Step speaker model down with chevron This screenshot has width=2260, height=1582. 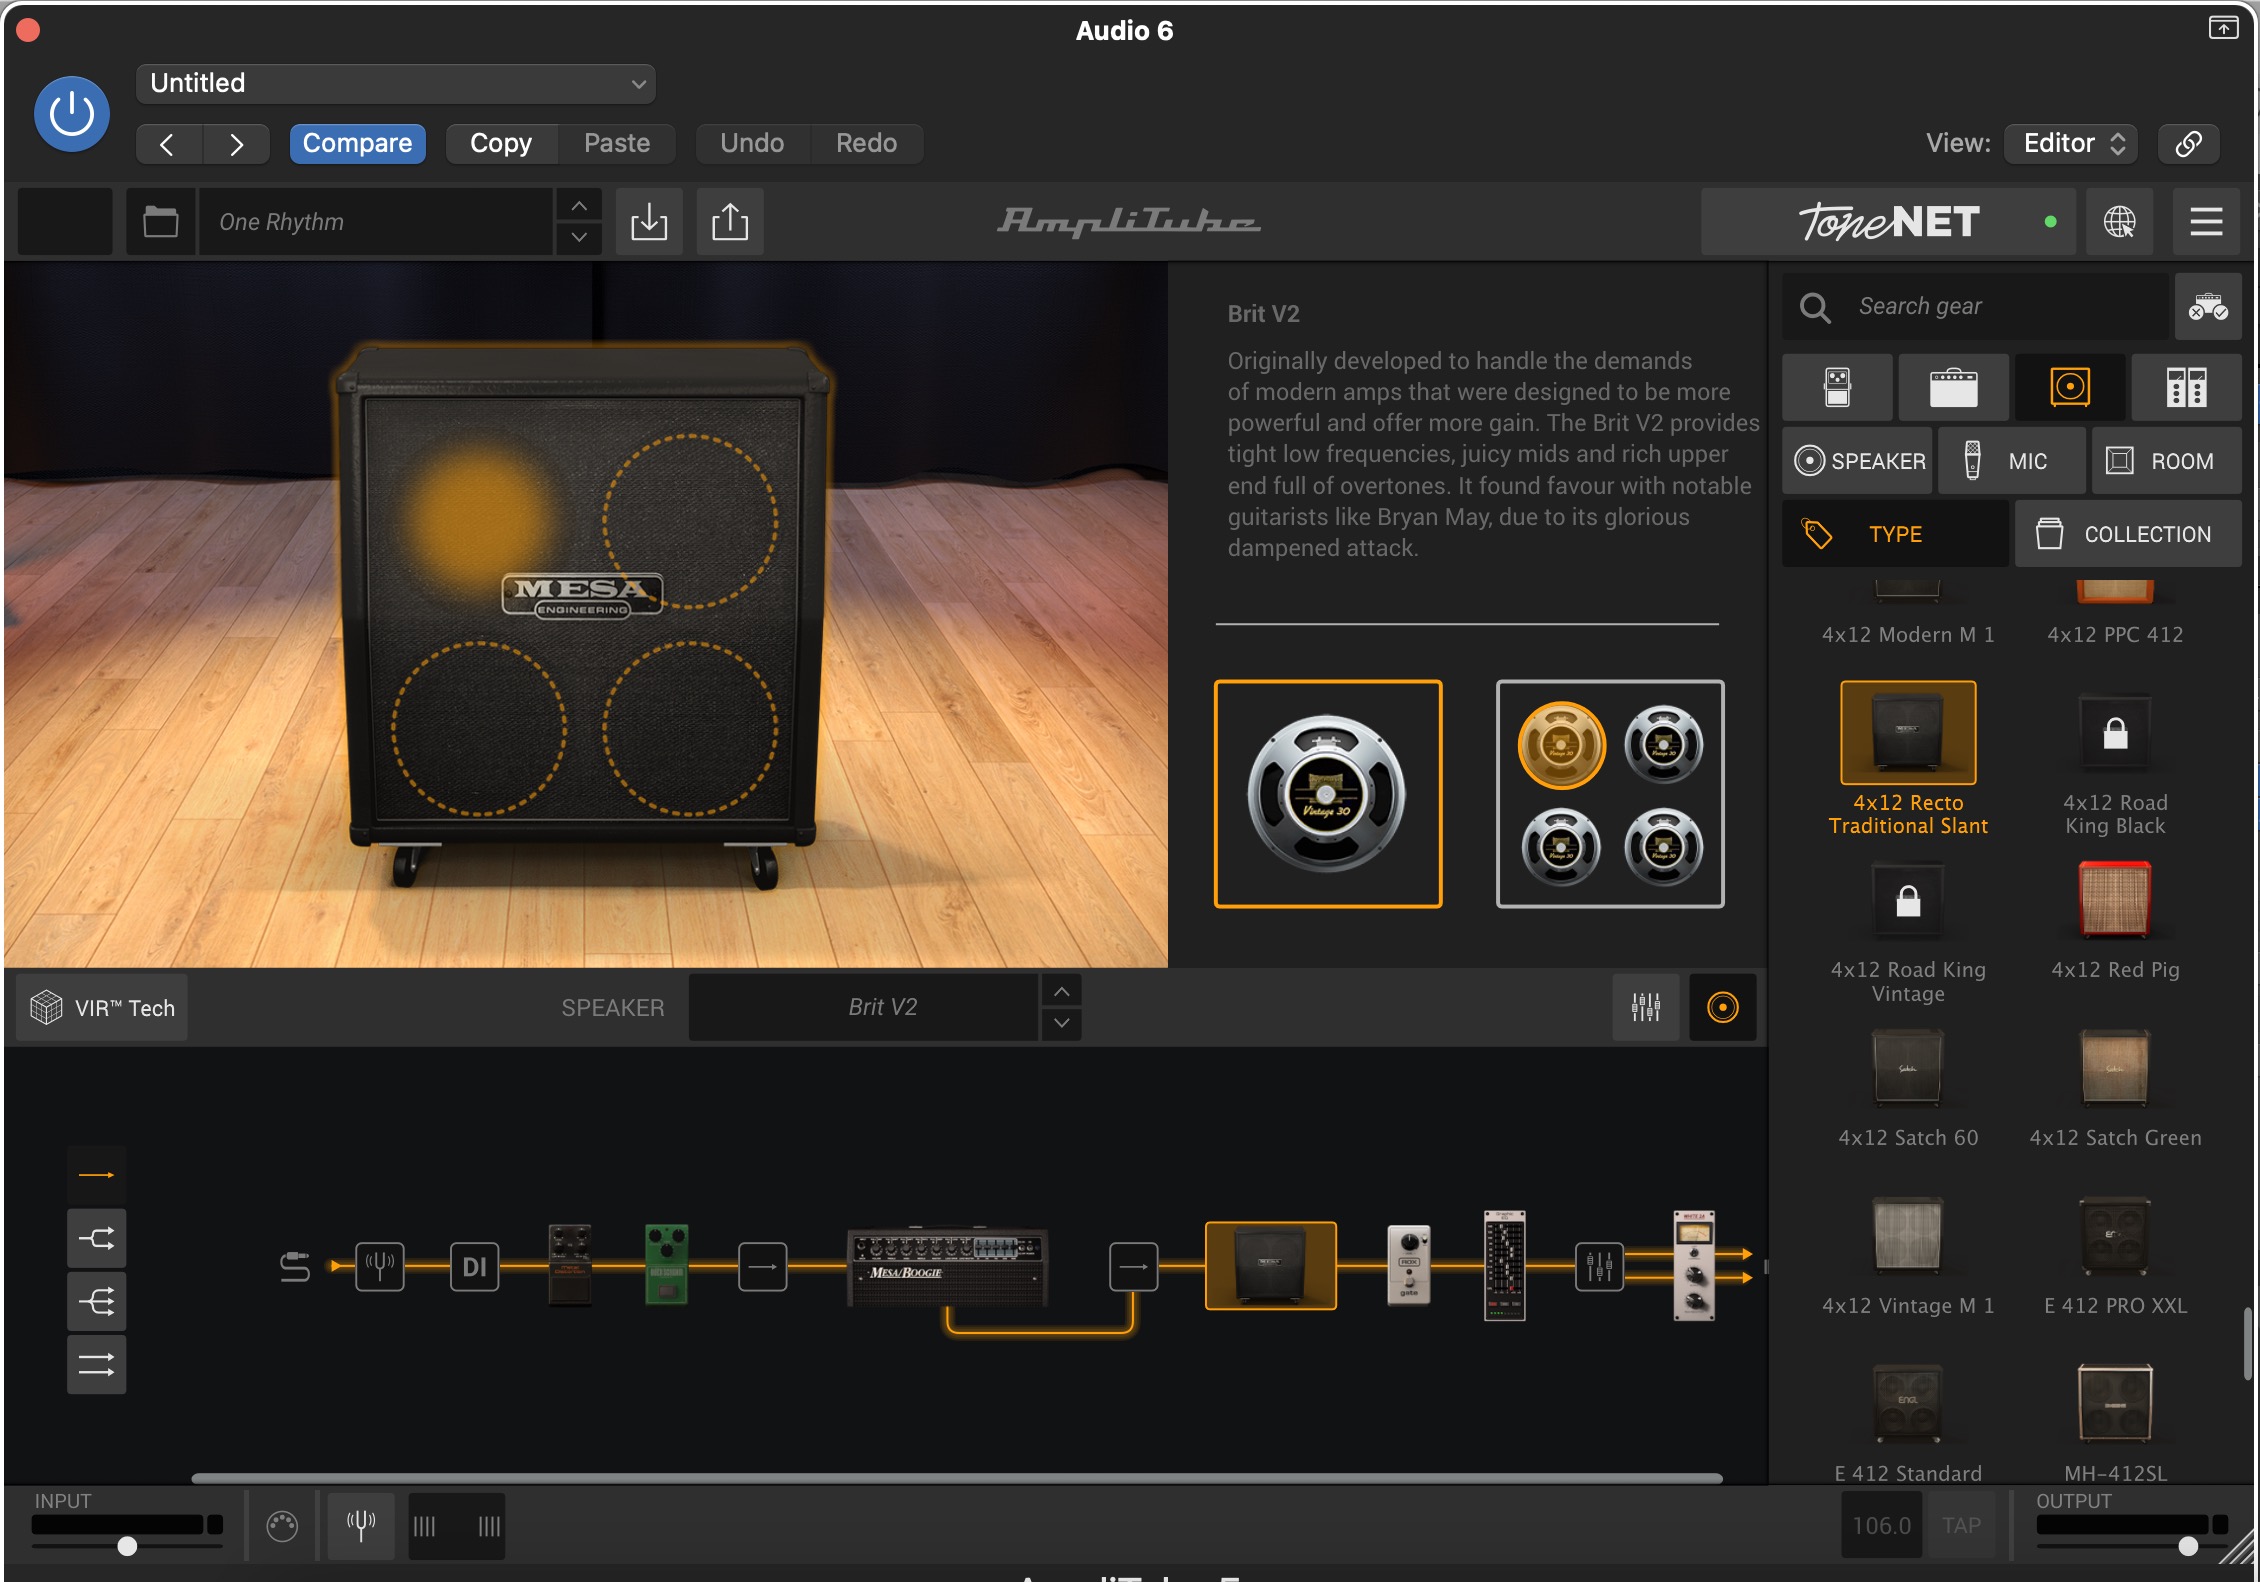click(1062, 1024)
